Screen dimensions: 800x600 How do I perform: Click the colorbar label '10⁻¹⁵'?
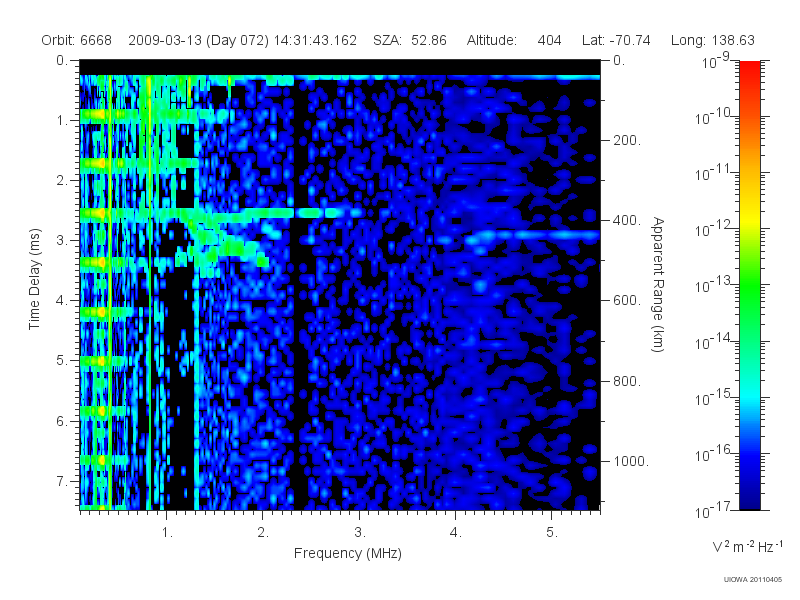point(714,397)
